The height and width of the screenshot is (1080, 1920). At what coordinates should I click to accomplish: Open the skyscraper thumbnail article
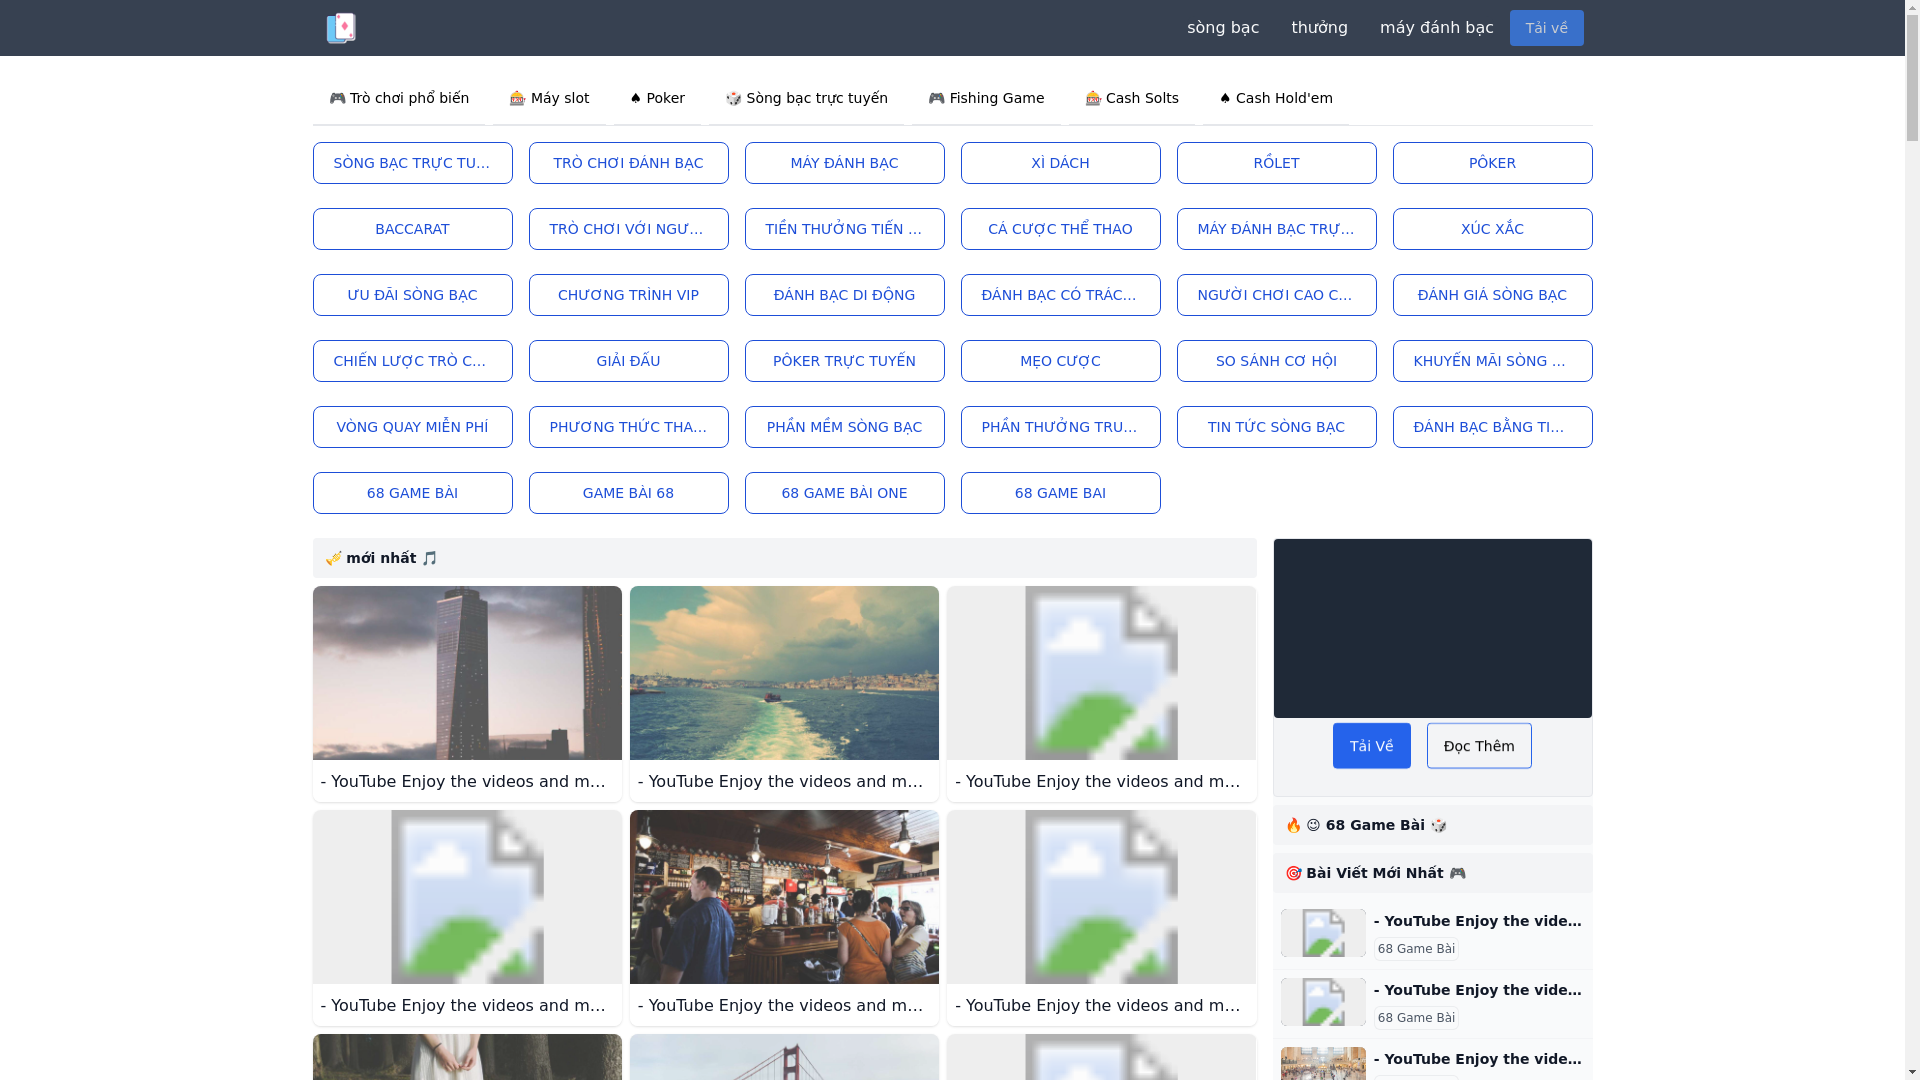tap(467, 673)
